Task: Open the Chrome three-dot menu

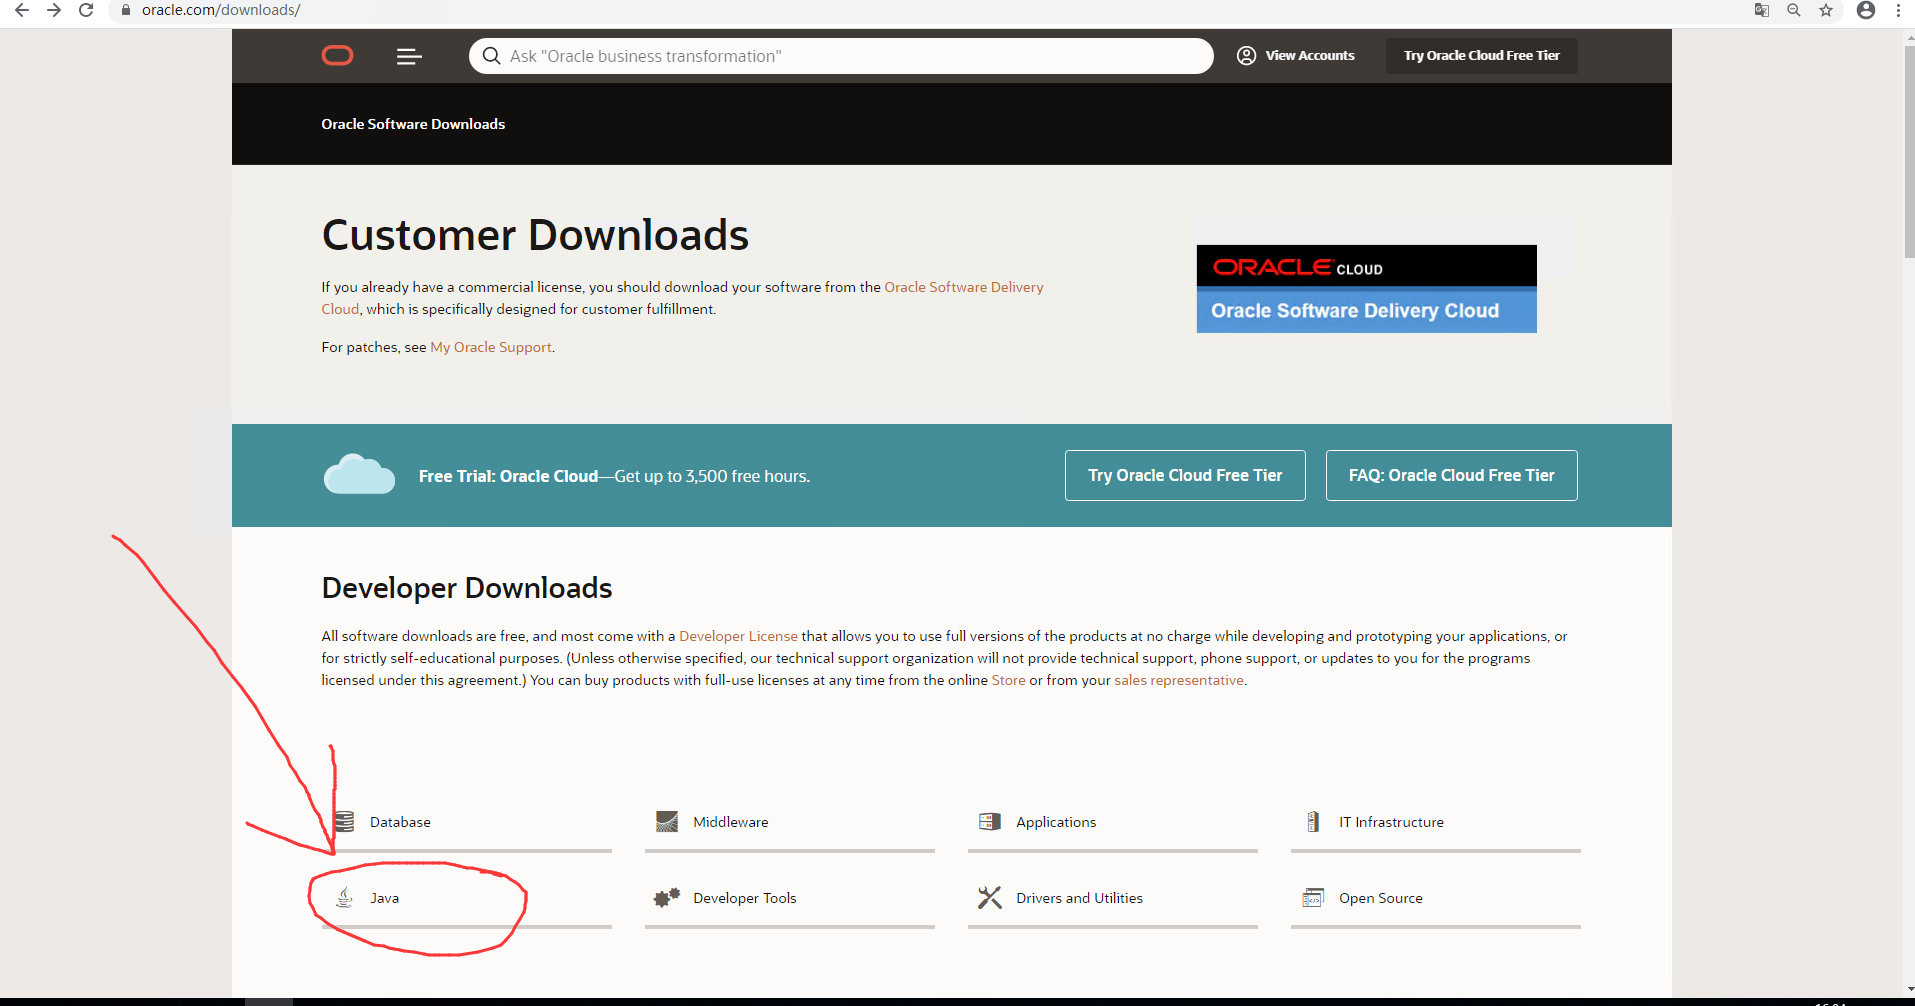Action: tap(1898, 10)
